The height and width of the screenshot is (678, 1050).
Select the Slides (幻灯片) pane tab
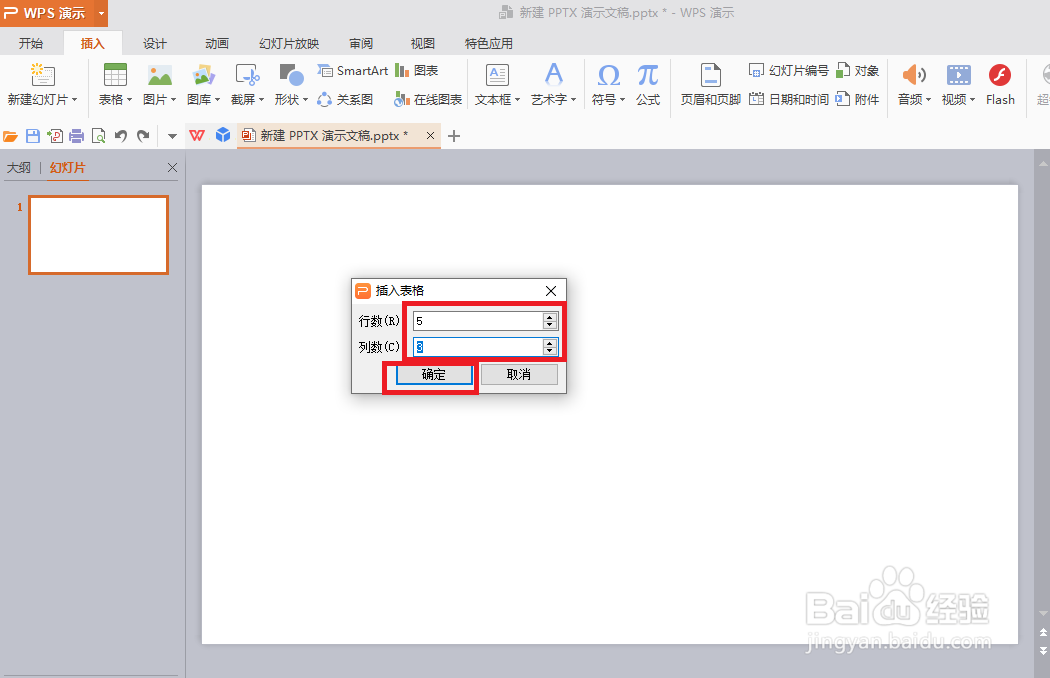coord(68,167)
